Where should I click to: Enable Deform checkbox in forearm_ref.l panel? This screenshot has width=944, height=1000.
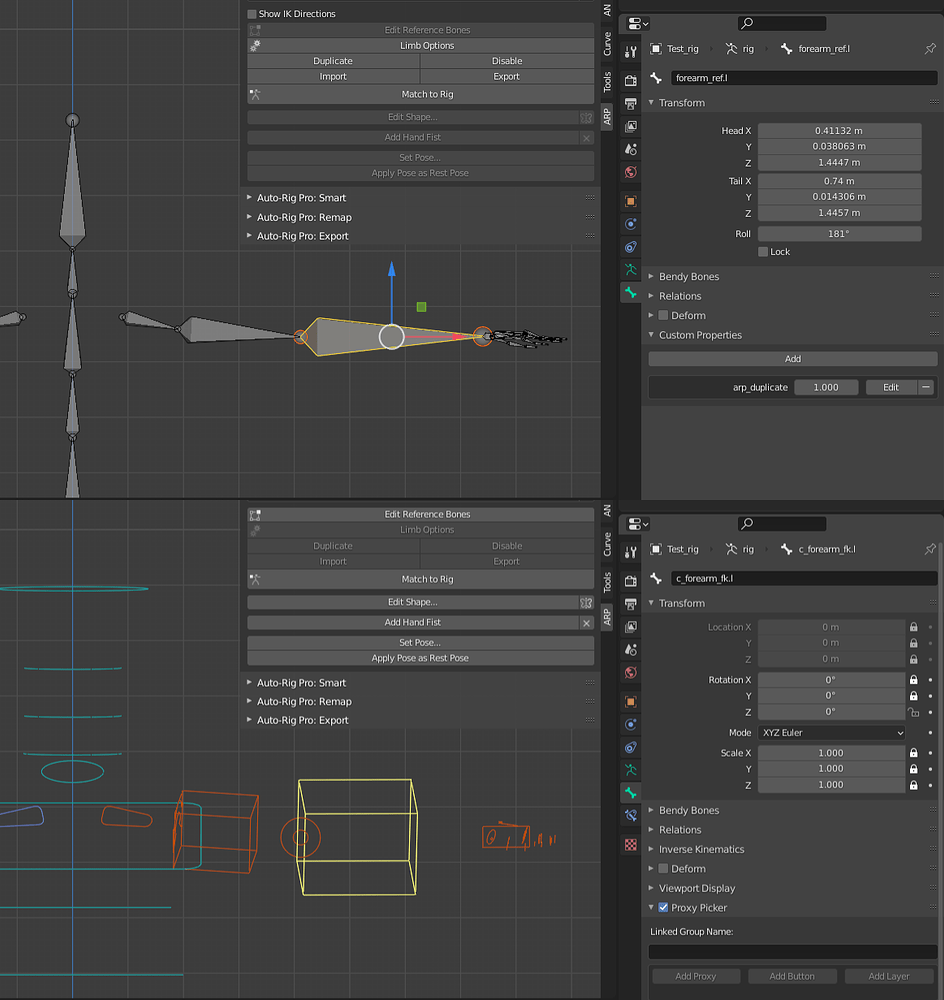point(663,315)
